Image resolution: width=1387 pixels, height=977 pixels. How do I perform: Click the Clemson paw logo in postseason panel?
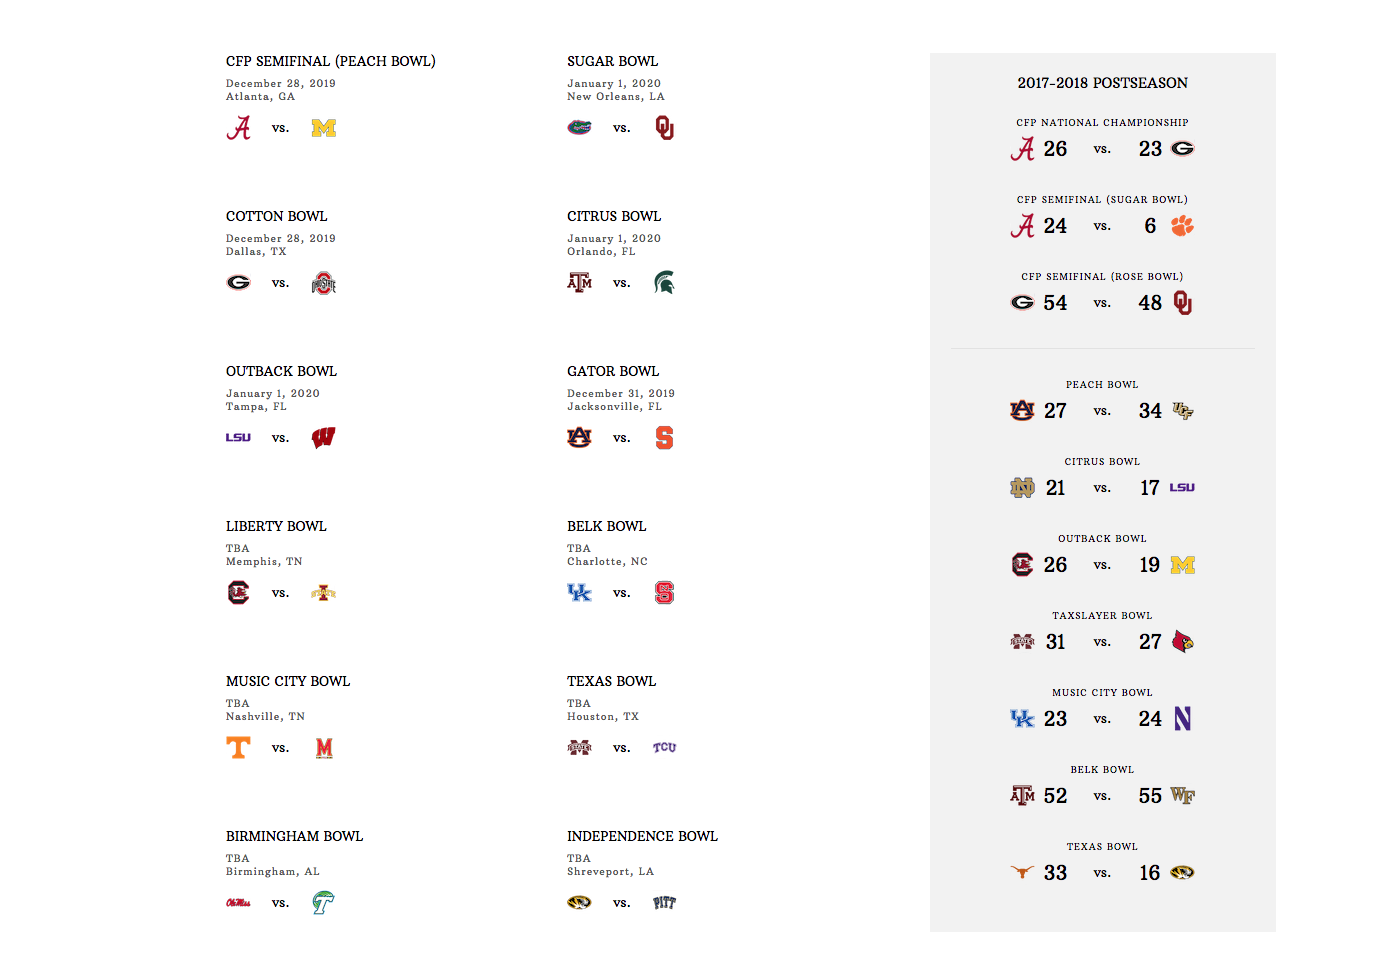pyautogui.click(x=1182, y=226)
